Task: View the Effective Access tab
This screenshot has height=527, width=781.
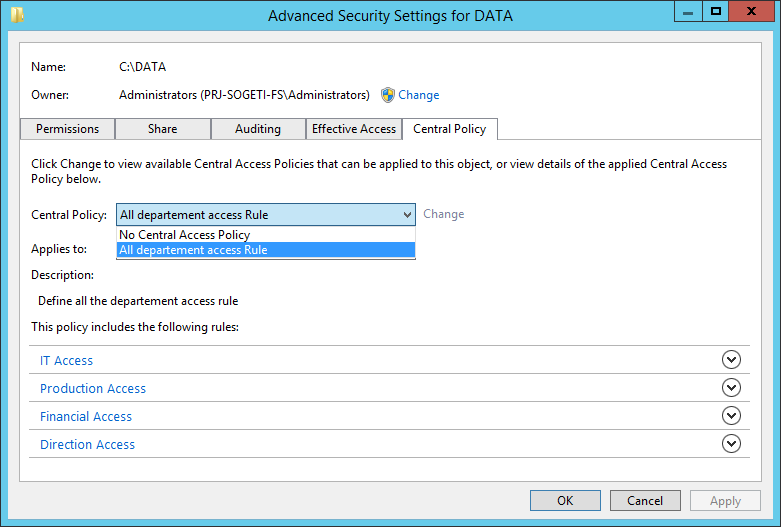Action: pos(354,129)
